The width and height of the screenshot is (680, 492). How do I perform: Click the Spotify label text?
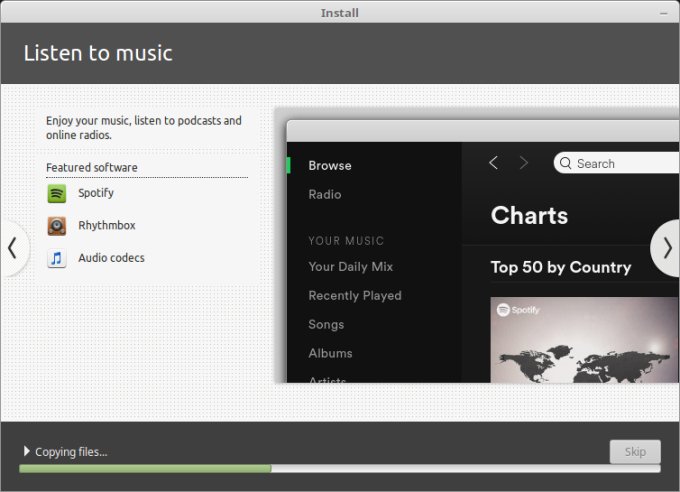[x=96, y=193]
